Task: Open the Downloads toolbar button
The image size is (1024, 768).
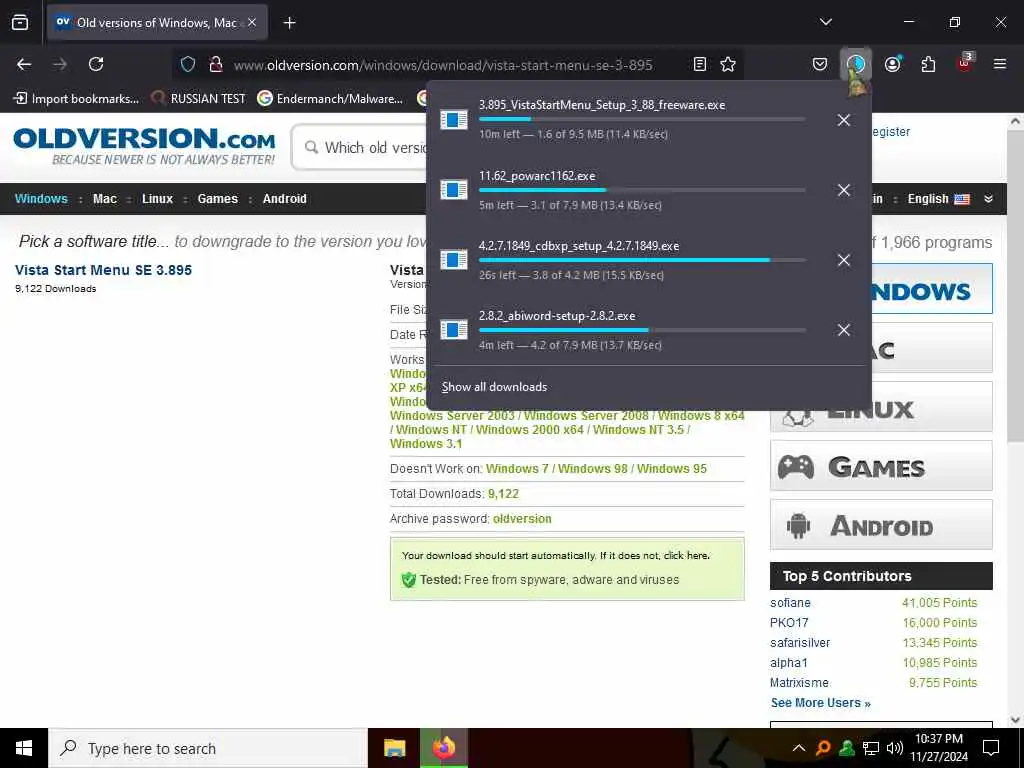Action: point(856,64)
